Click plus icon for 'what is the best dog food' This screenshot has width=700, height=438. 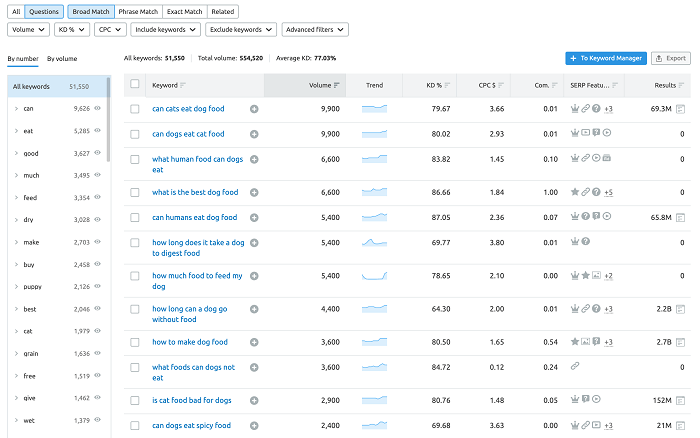pyautogui.click(x=254, y=192)
